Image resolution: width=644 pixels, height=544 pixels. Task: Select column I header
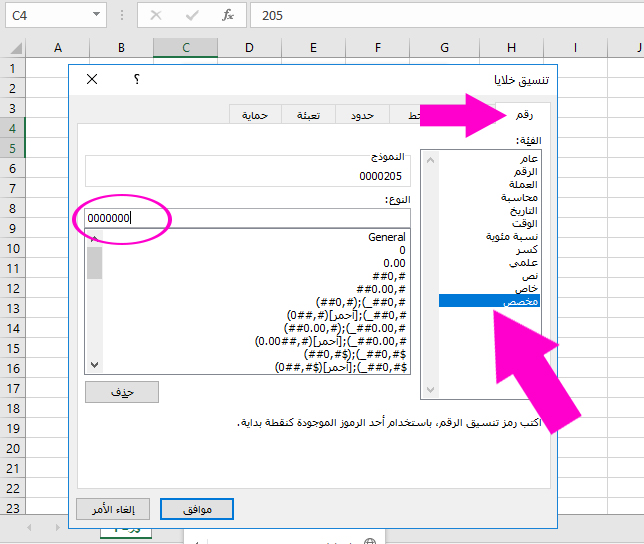pos(575,48)
